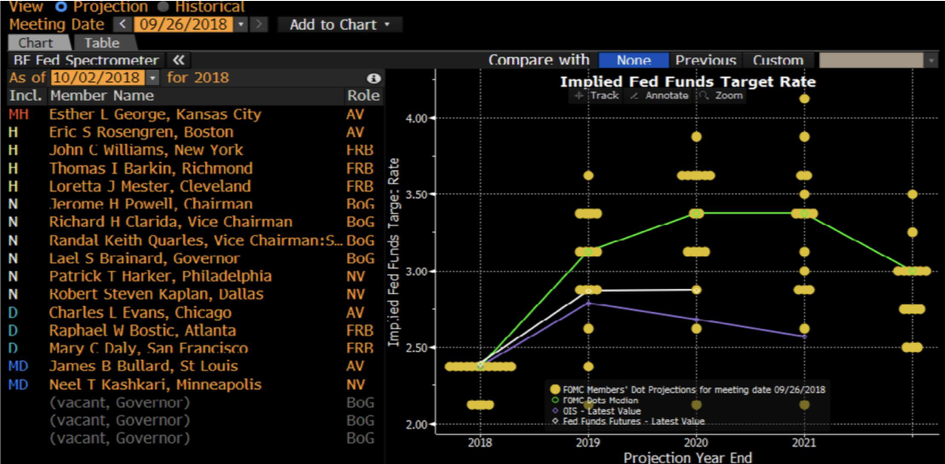Toggle FOMC Dots Median legend marker
This screenshot has height=464, width=945.
(x=553, y=400)
